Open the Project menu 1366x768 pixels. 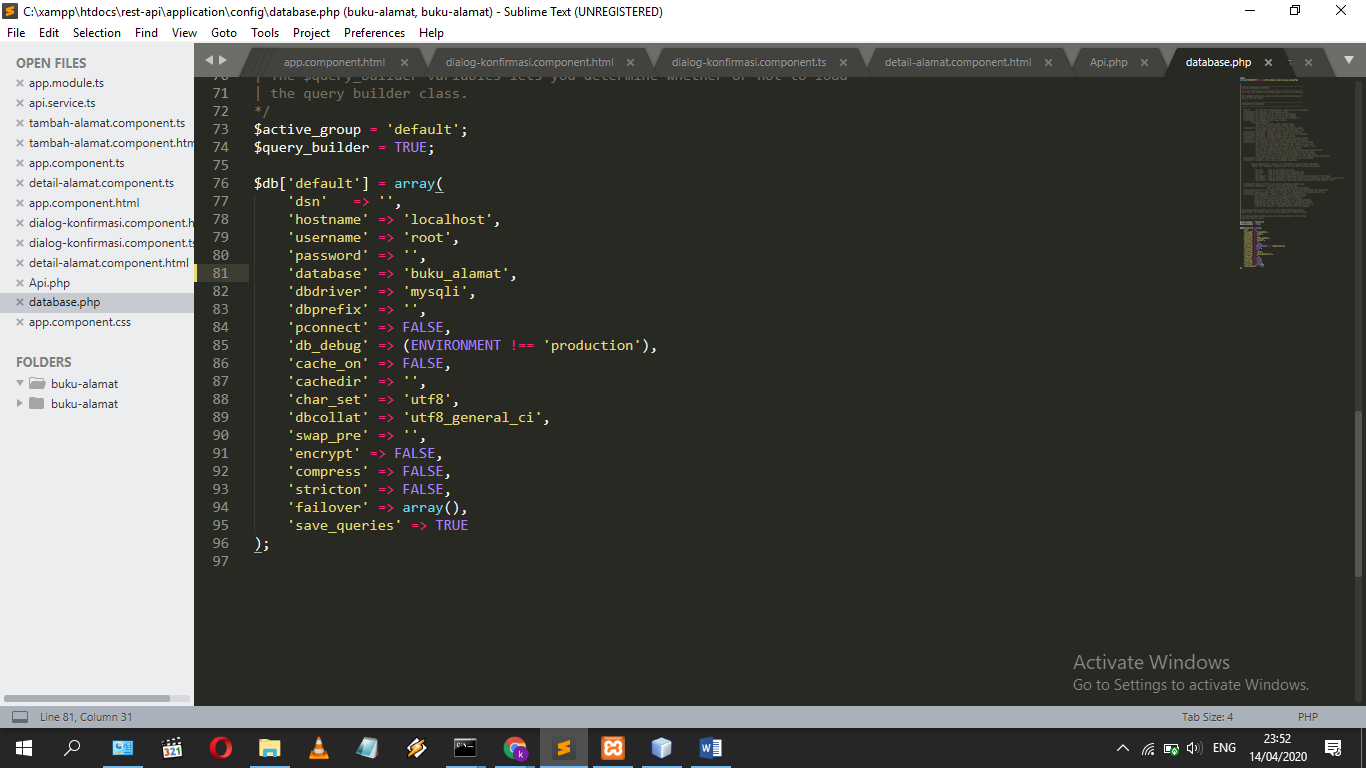tap(312, 33)
